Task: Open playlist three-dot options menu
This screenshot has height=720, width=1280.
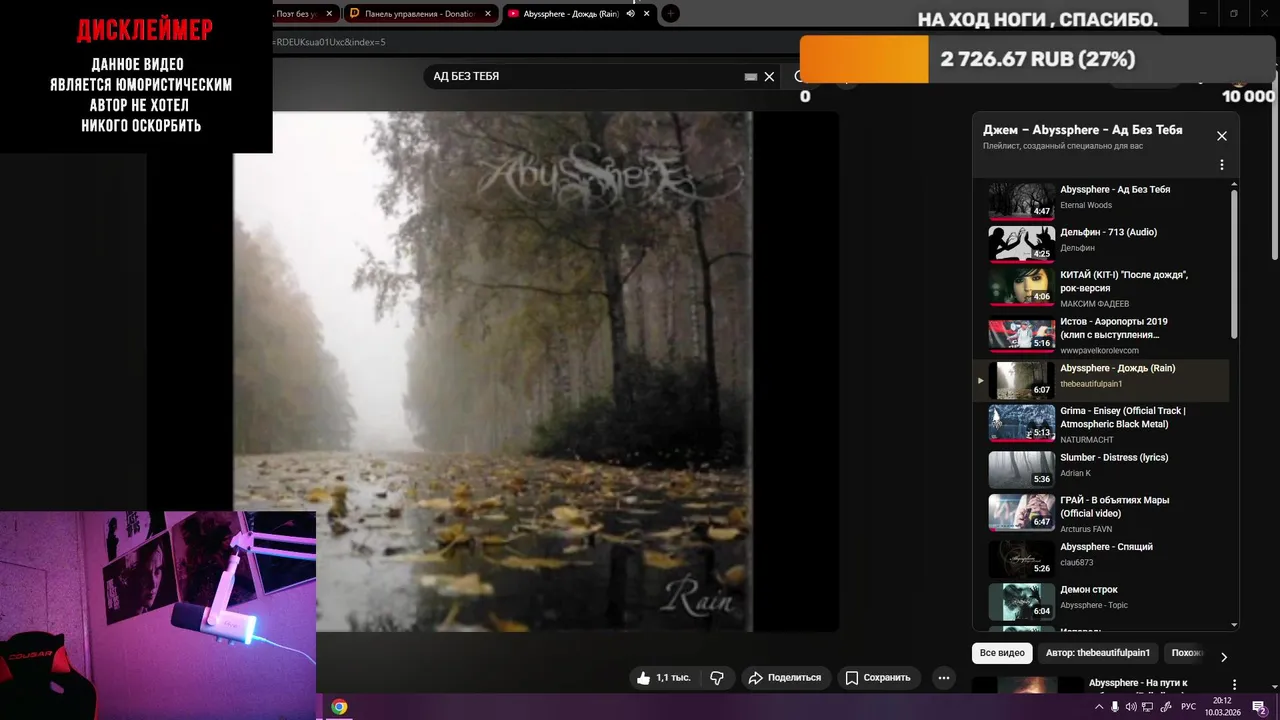Action: [x=1221, y=165]
